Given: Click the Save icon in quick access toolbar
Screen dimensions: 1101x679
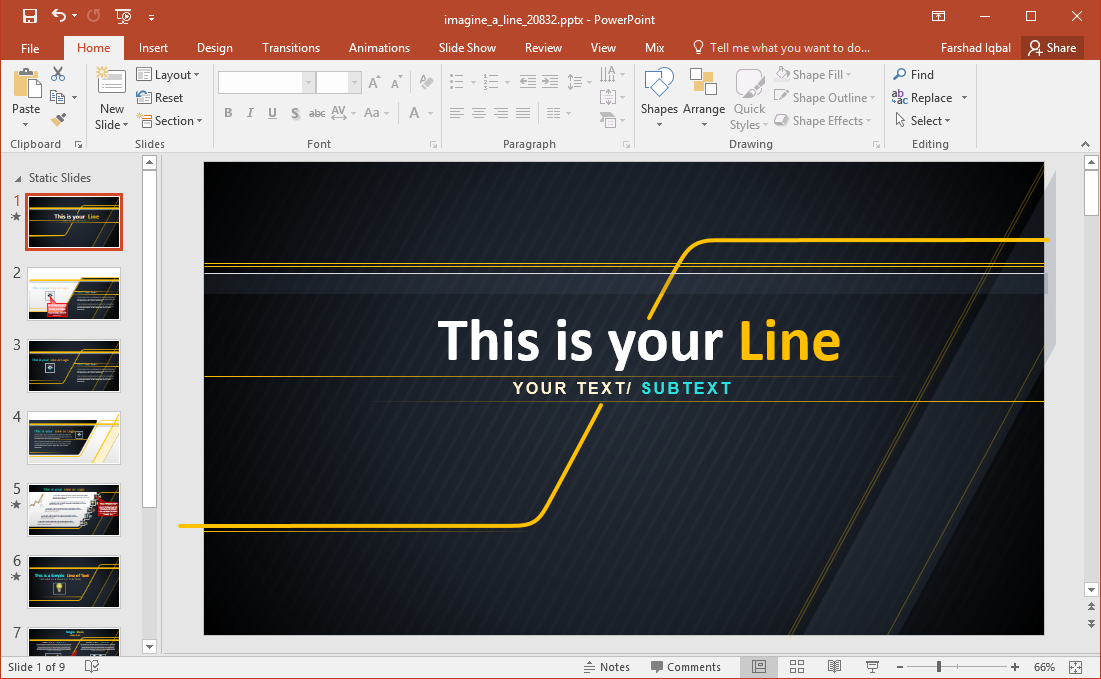Looking at the screenshot, I should pos(29,16).
